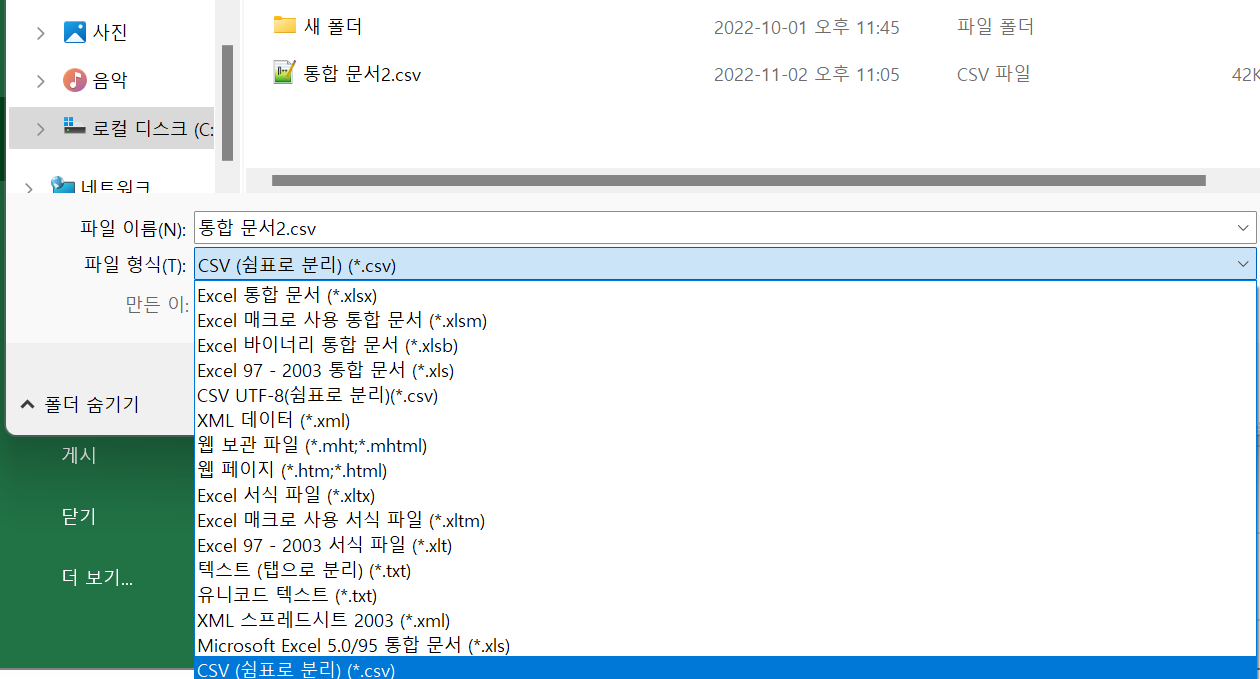Click the 사진 label in navigation pane

click(110, 33)
